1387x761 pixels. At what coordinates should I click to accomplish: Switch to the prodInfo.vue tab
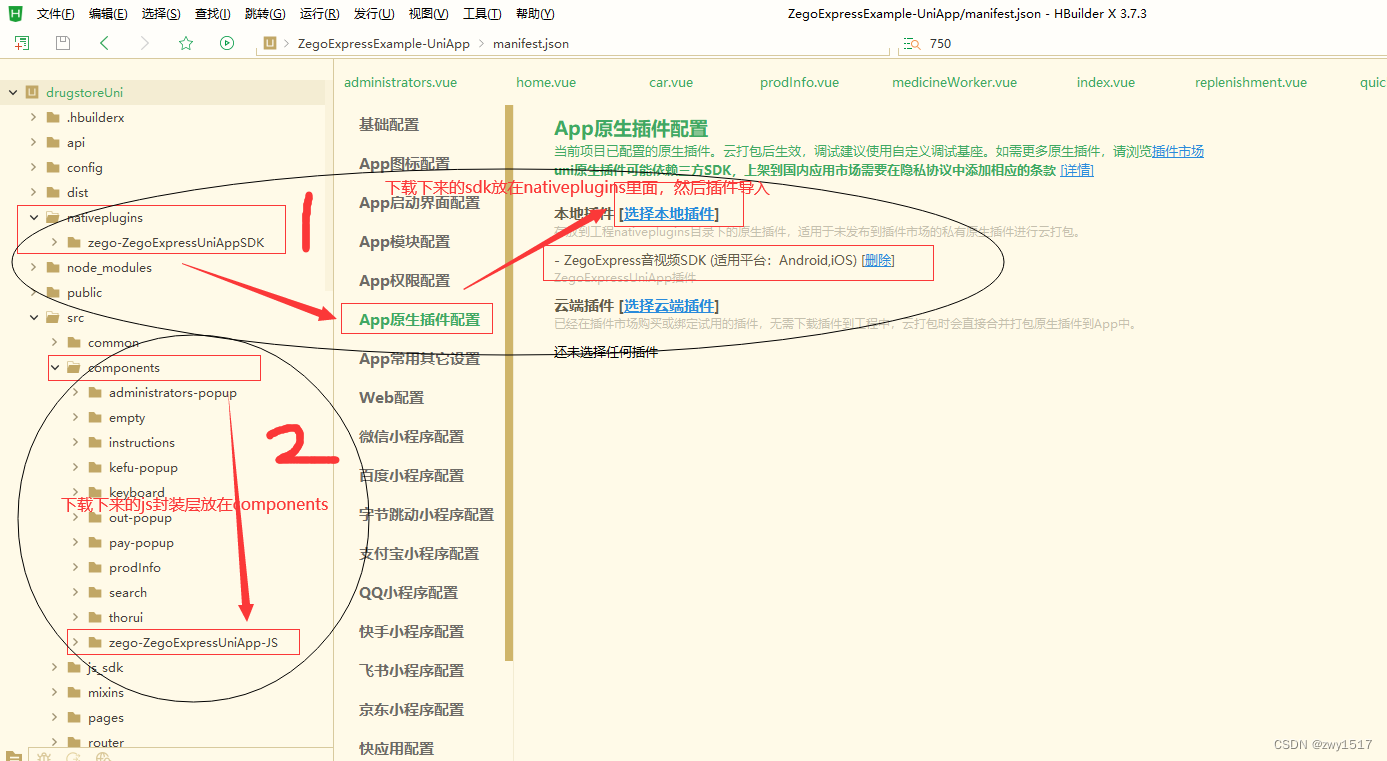799,83
